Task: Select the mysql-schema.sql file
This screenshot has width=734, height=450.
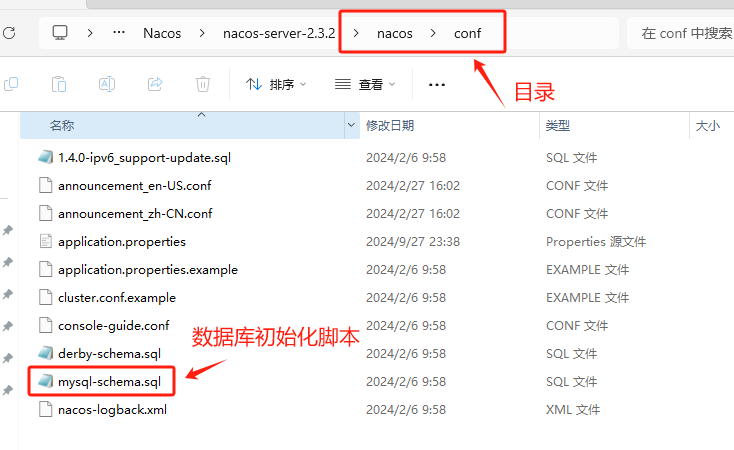Action: (110, 382)
